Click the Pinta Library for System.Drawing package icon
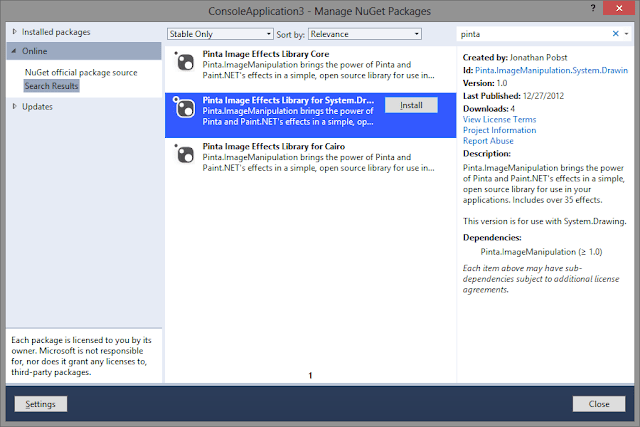This screenshot has height=427, width=640. point(184,108)
